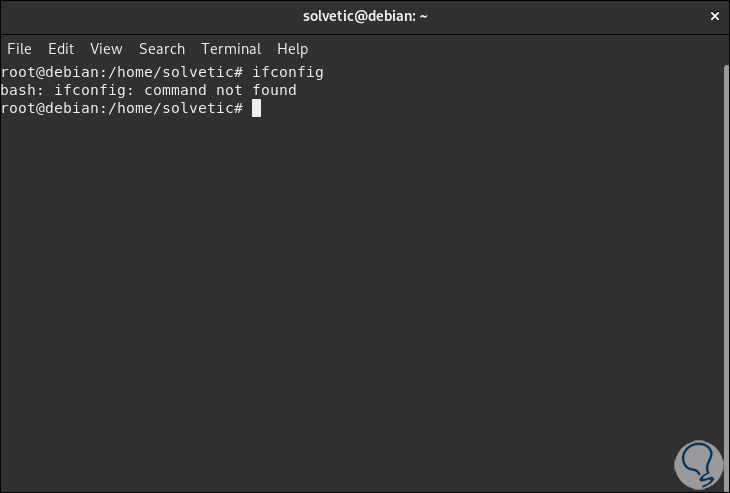Image resolution: width=730 pixels, height=493 pixels.
Task: Click the 'command not found' error text
Action: click(220, 90)
